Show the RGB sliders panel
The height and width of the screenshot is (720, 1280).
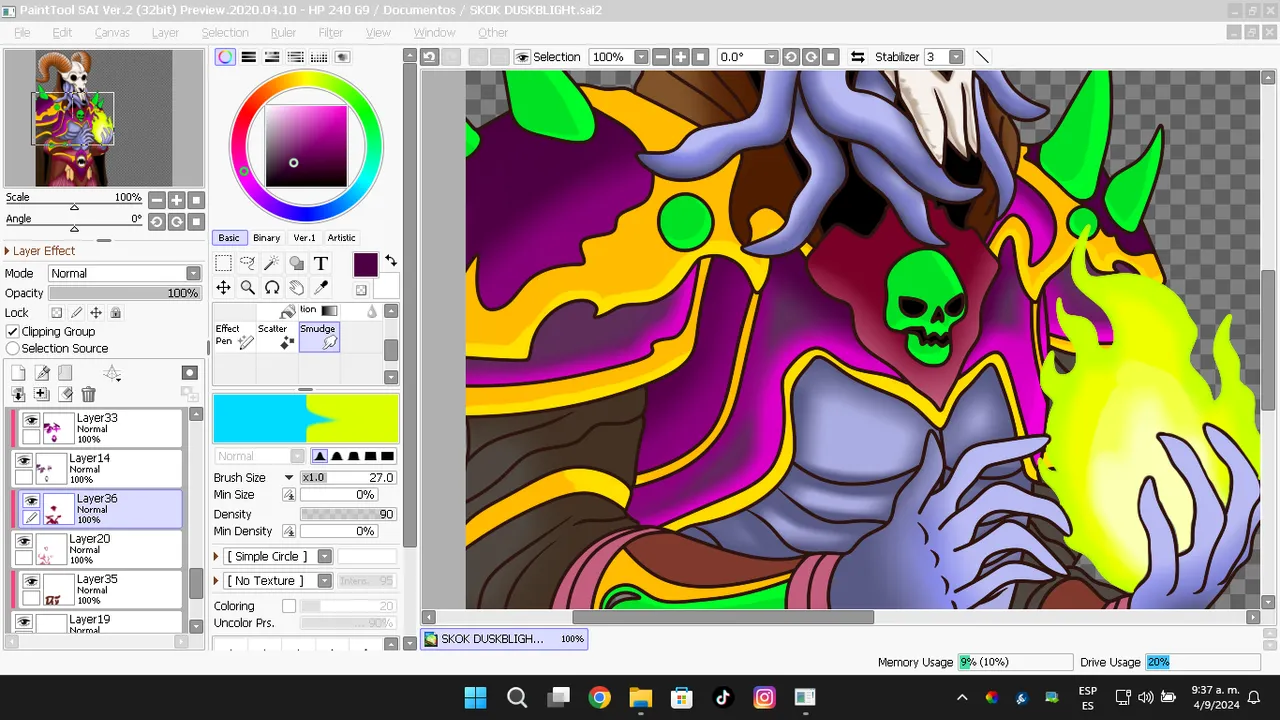point(249,57)
